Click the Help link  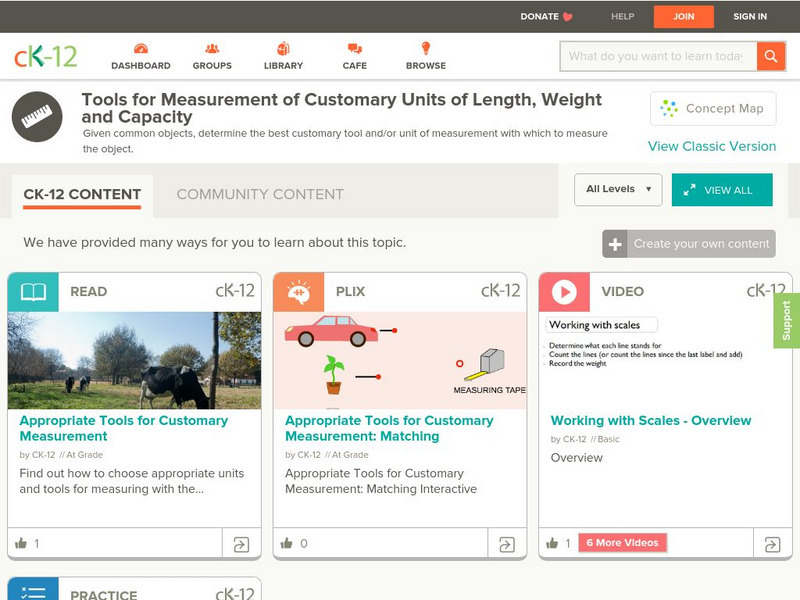[622, 17]
